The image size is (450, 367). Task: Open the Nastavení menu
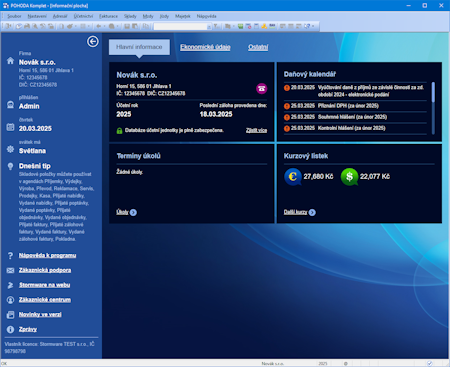click(37, 16)
